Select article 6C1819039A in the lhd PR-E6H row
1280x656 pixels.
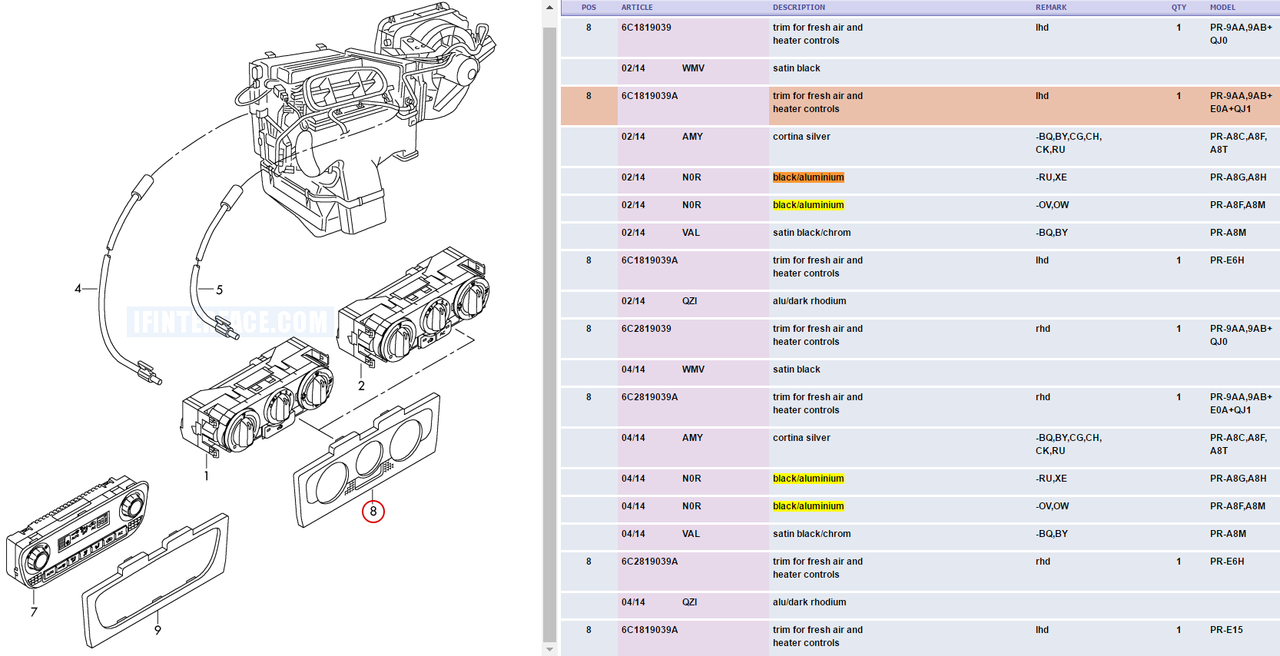(649, 260)
